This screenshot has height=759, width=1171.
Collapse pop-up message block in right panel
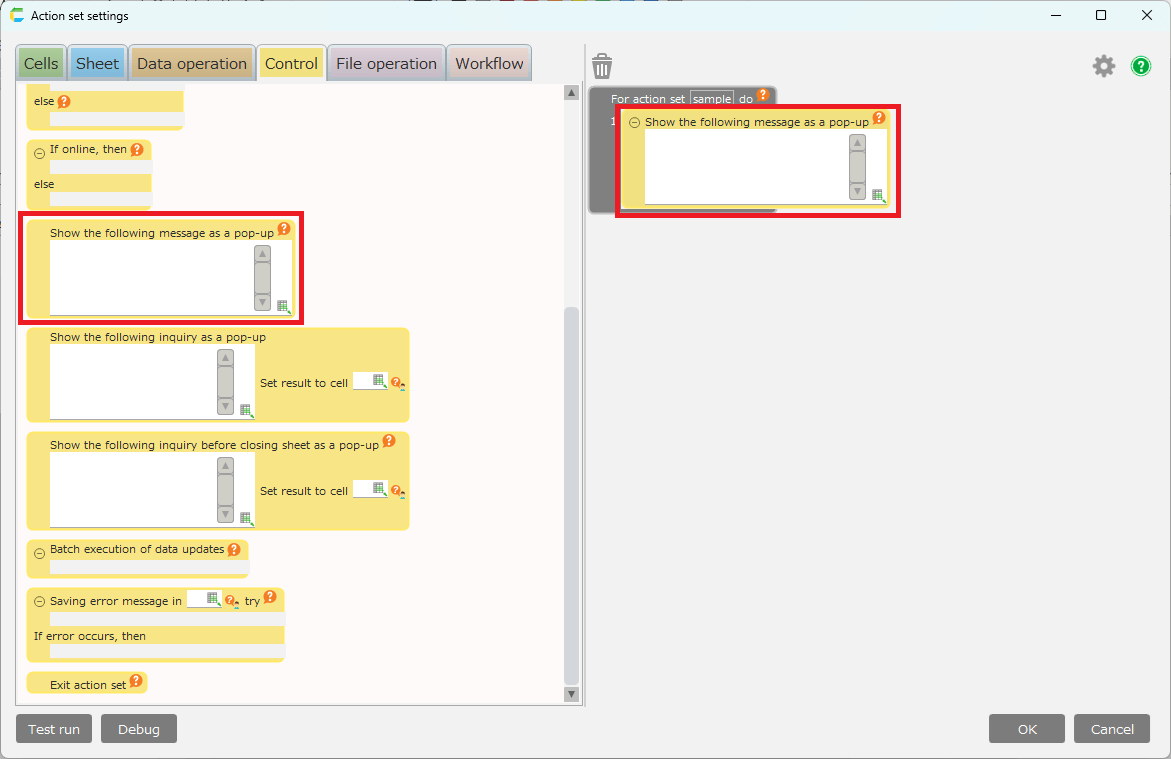pos(634,123)
